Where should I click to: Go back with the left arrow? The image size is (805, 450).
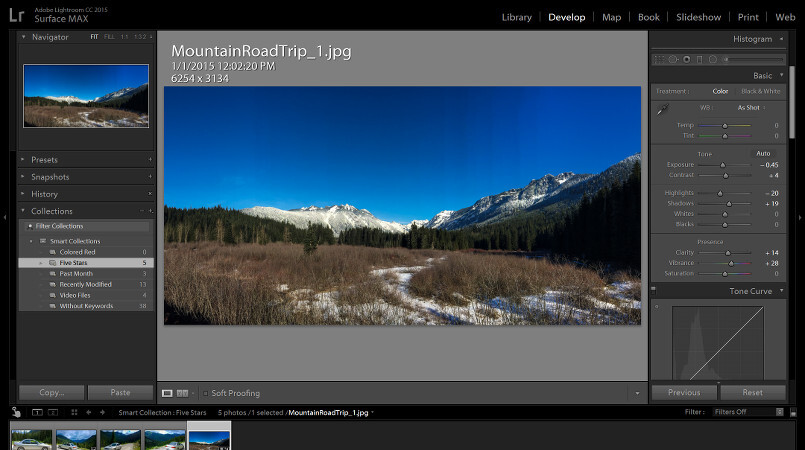[x=88, y=412]
